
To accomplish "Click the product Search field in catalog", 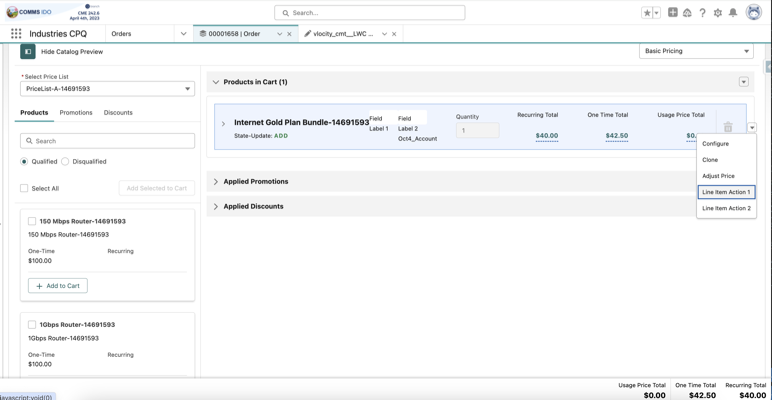I will [107, 141].
